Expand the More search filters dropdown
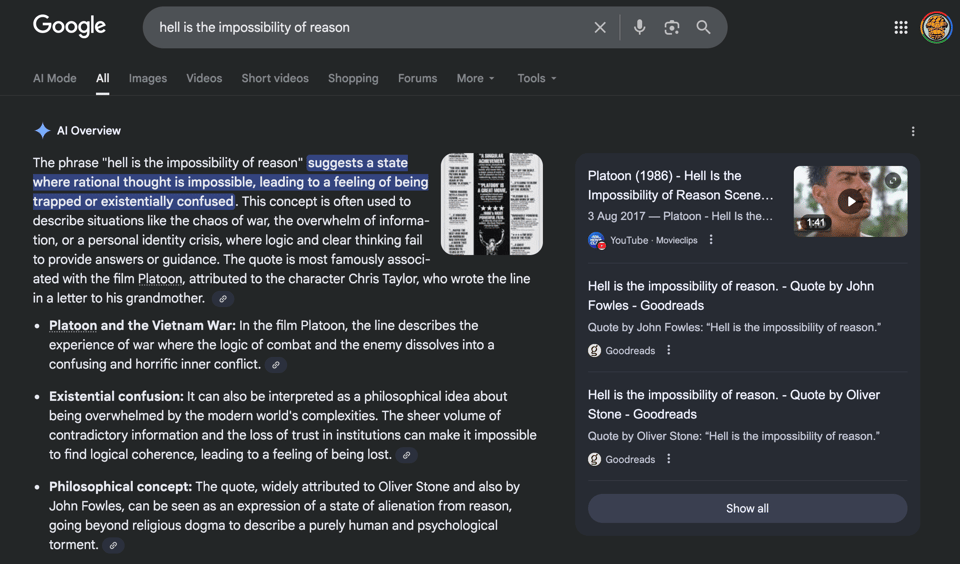The image size is (960, 564). 475,78
